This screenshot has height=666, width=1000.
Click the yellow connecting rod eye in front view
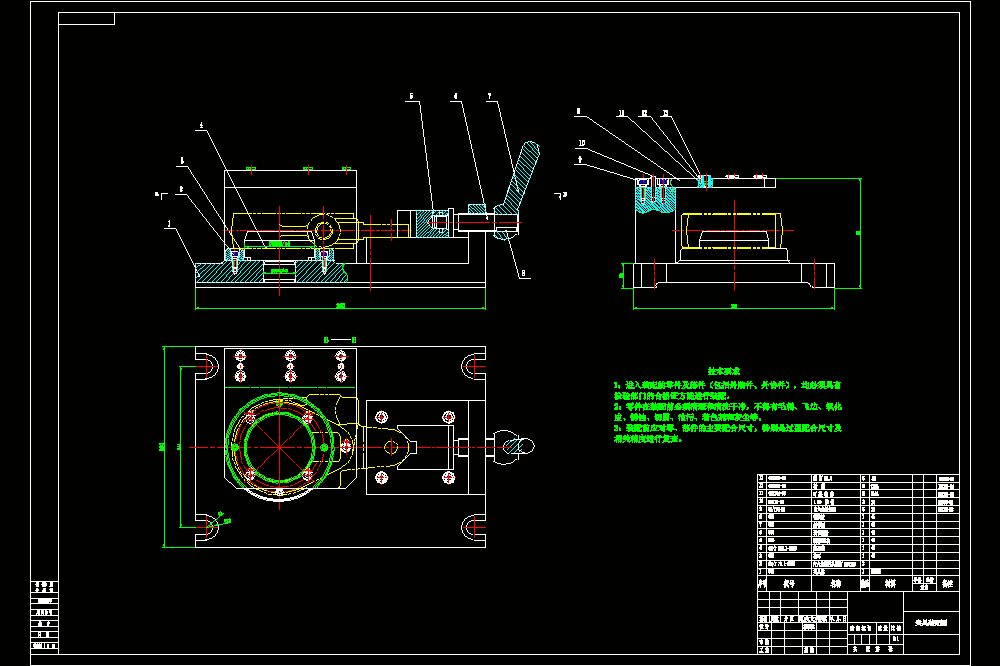point(324,230)
